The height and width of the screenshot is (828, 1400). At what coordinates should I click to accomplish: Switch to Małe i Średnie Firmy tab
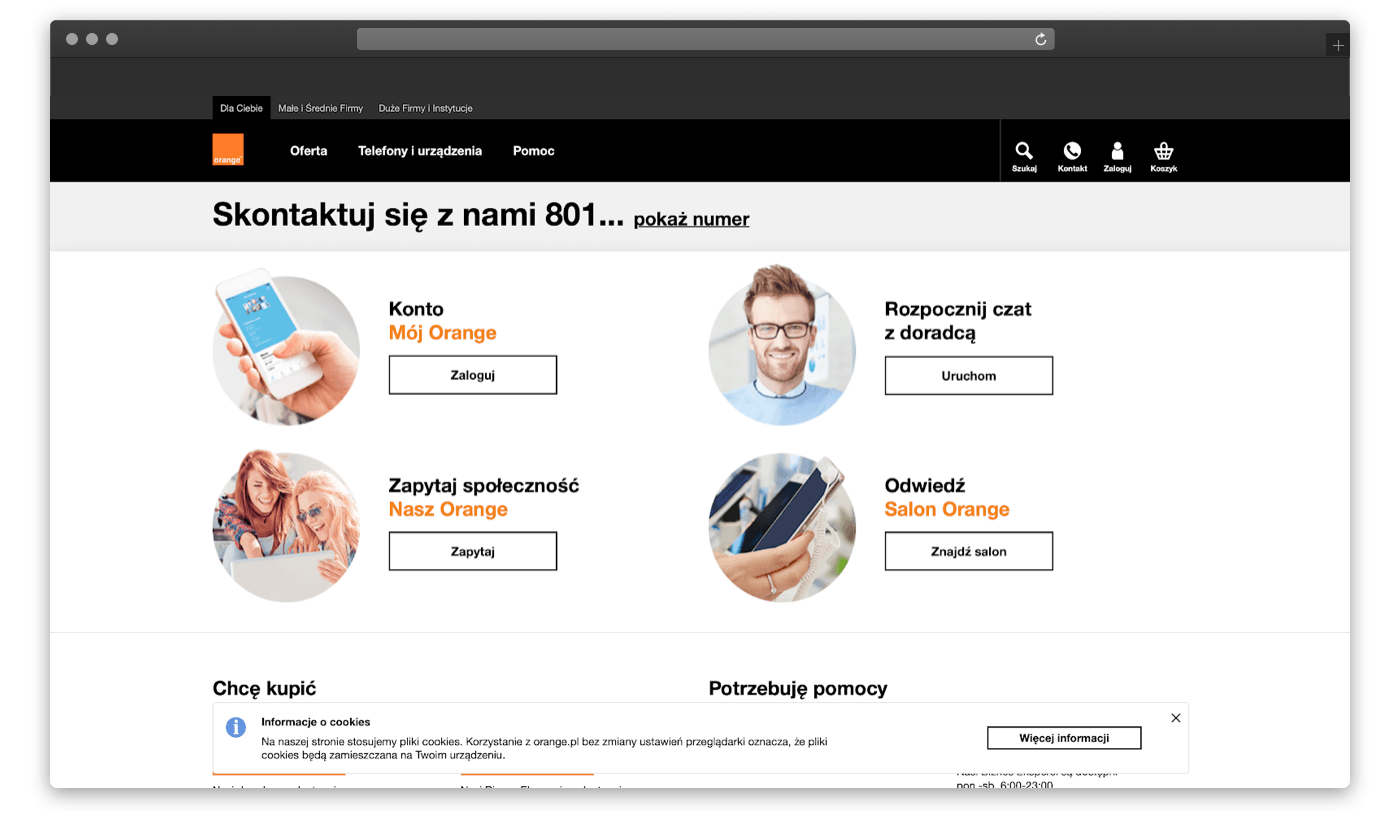click(x=321, y=108)
